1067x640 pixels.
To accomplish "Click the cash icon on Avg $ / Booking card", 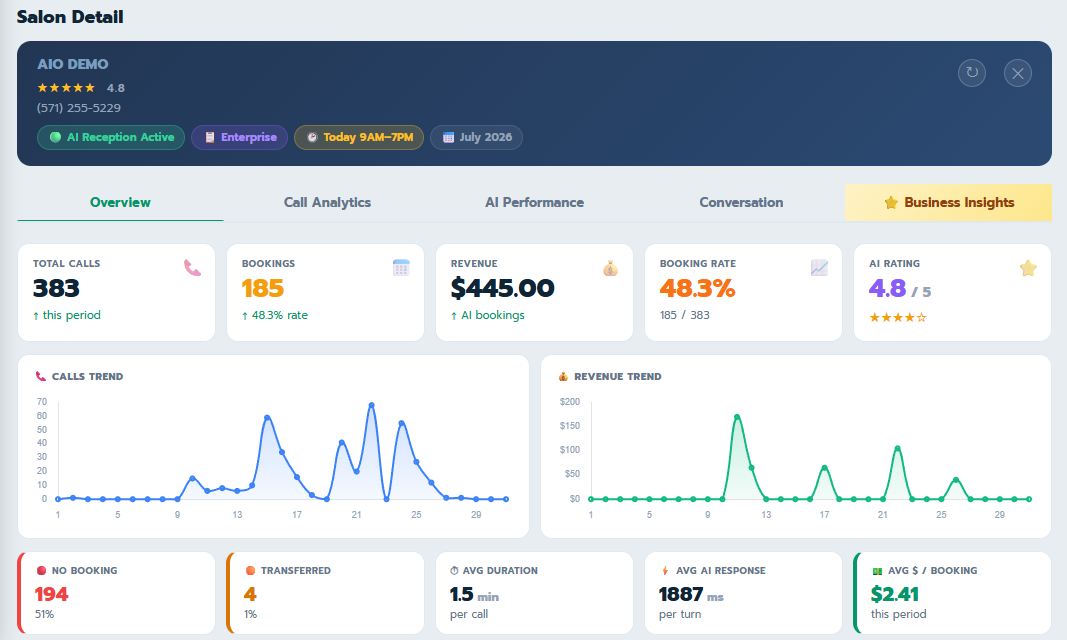I will [x=877, y=571].
